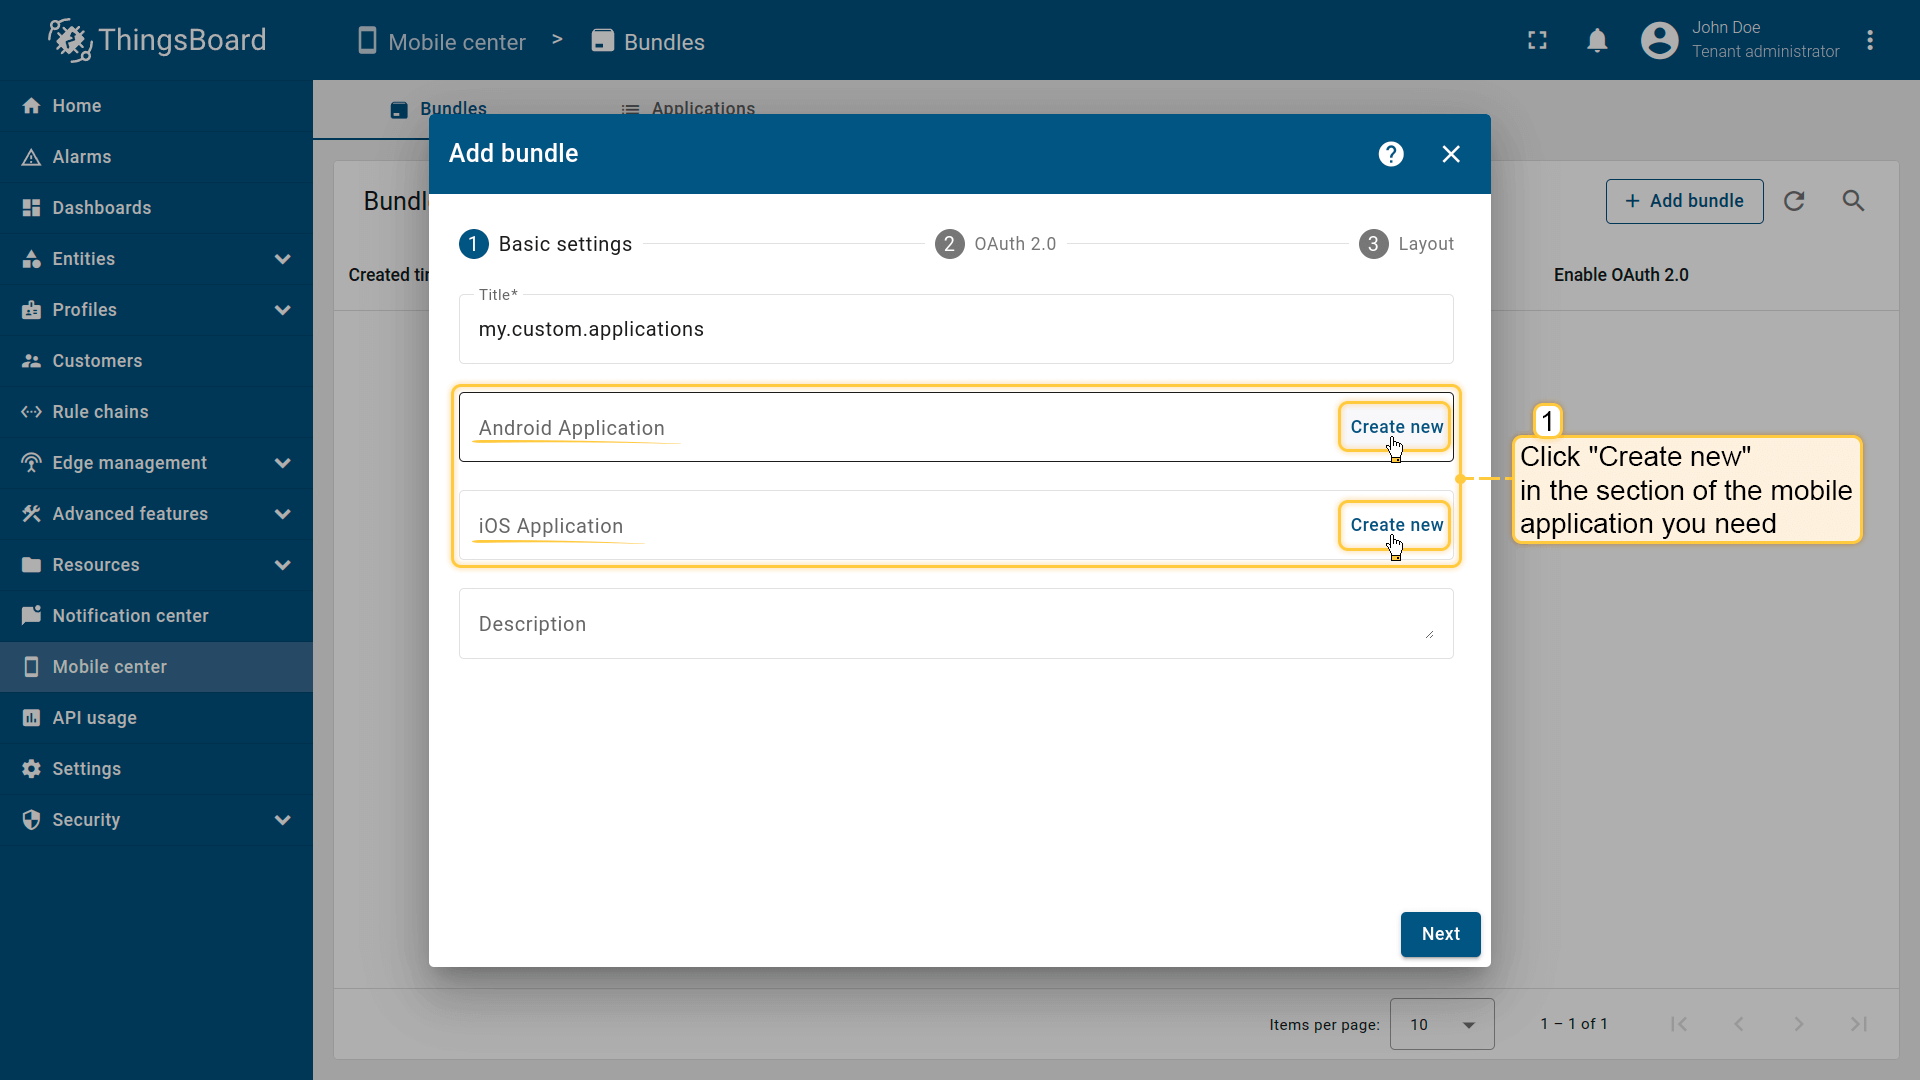
Task: Click the Next button
Action: pos(1440,934)
